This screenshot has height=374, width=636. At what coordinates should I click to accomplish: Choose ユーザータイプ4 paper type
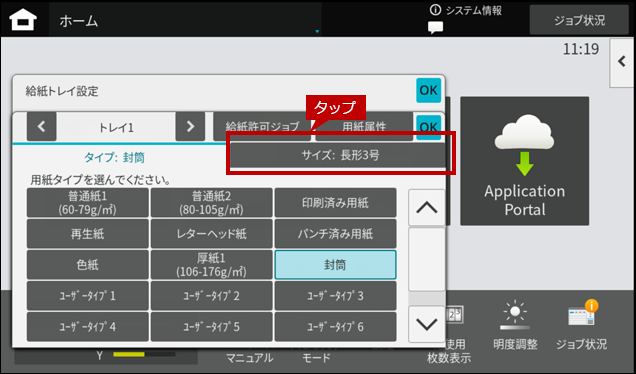[88, 327]
